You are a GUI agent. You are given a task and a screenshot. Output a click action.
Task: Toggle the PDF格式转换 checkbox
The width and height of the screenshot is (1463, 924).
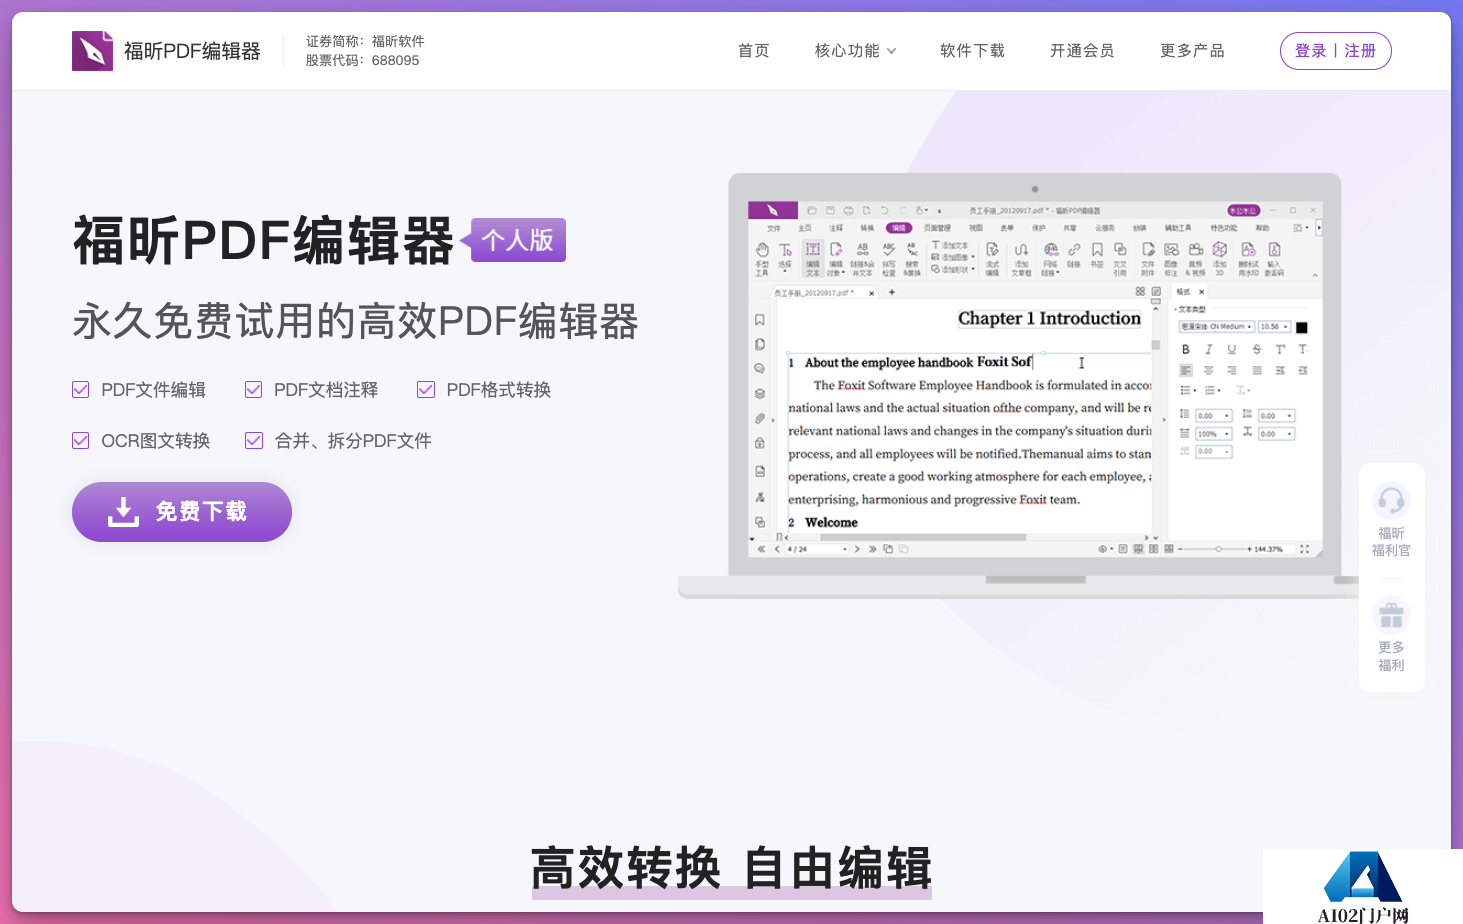[x=426, y=390]
